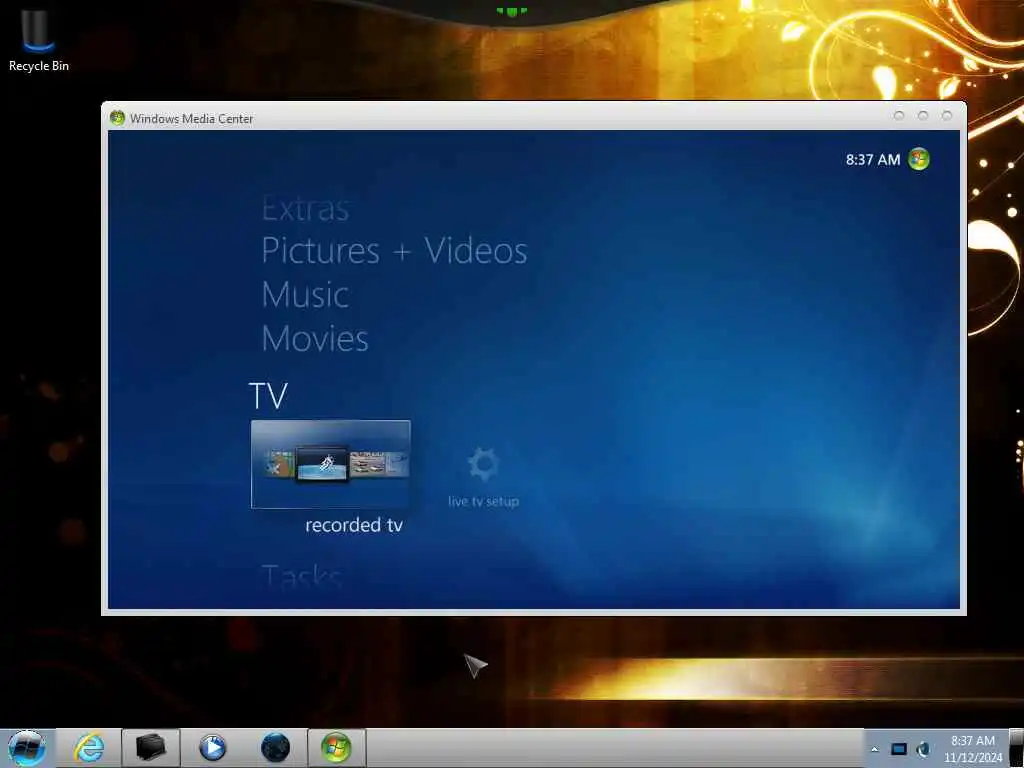Click the 8:37 AM clock in Media Center
Viewport: 1024px width, 768px height.
point(872,159)
